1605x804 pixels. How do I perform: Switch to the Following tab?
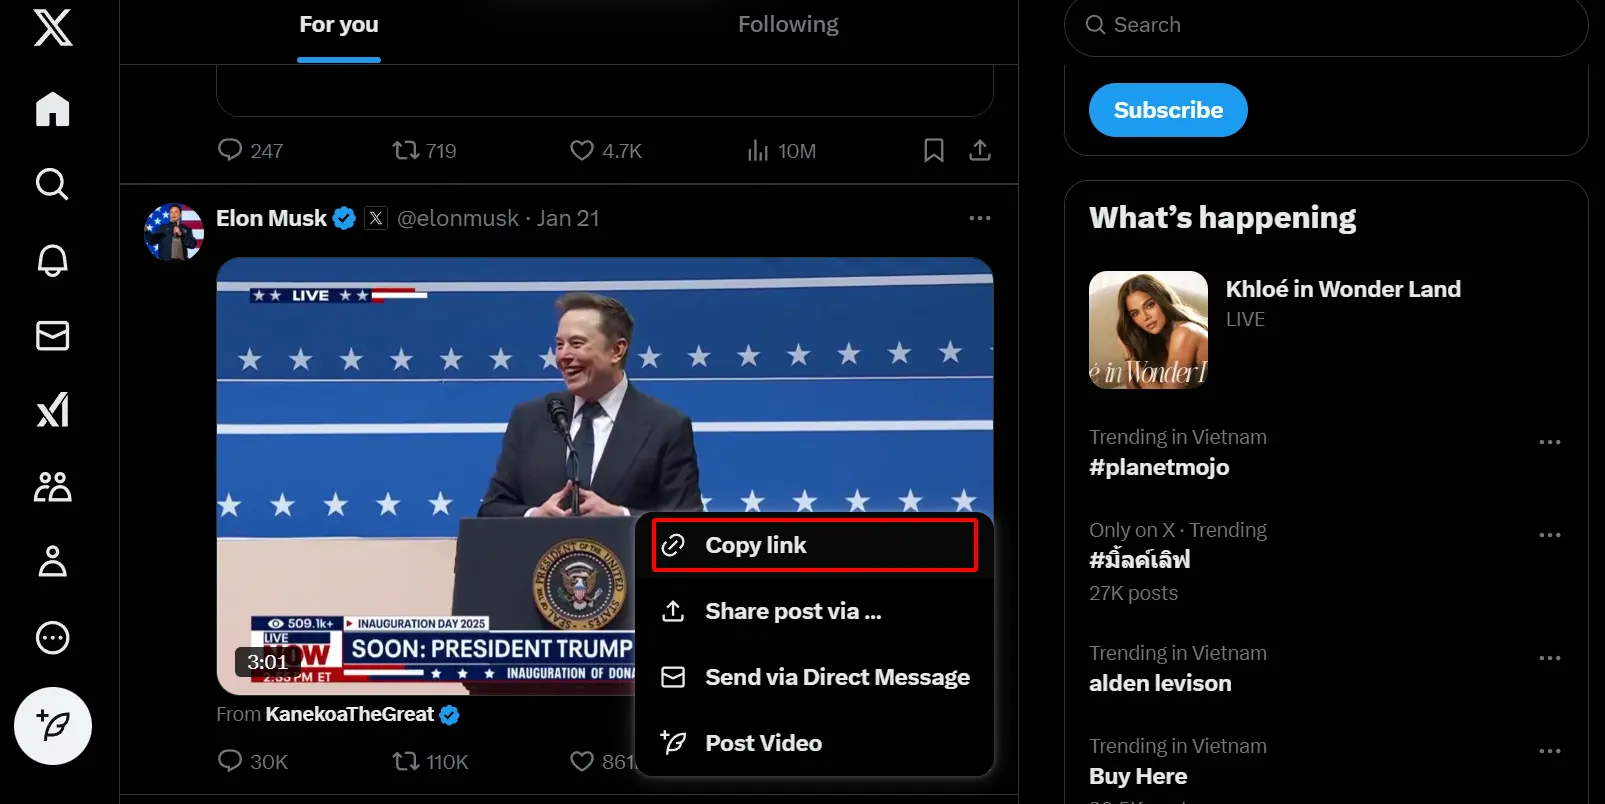tap(788, 25)
